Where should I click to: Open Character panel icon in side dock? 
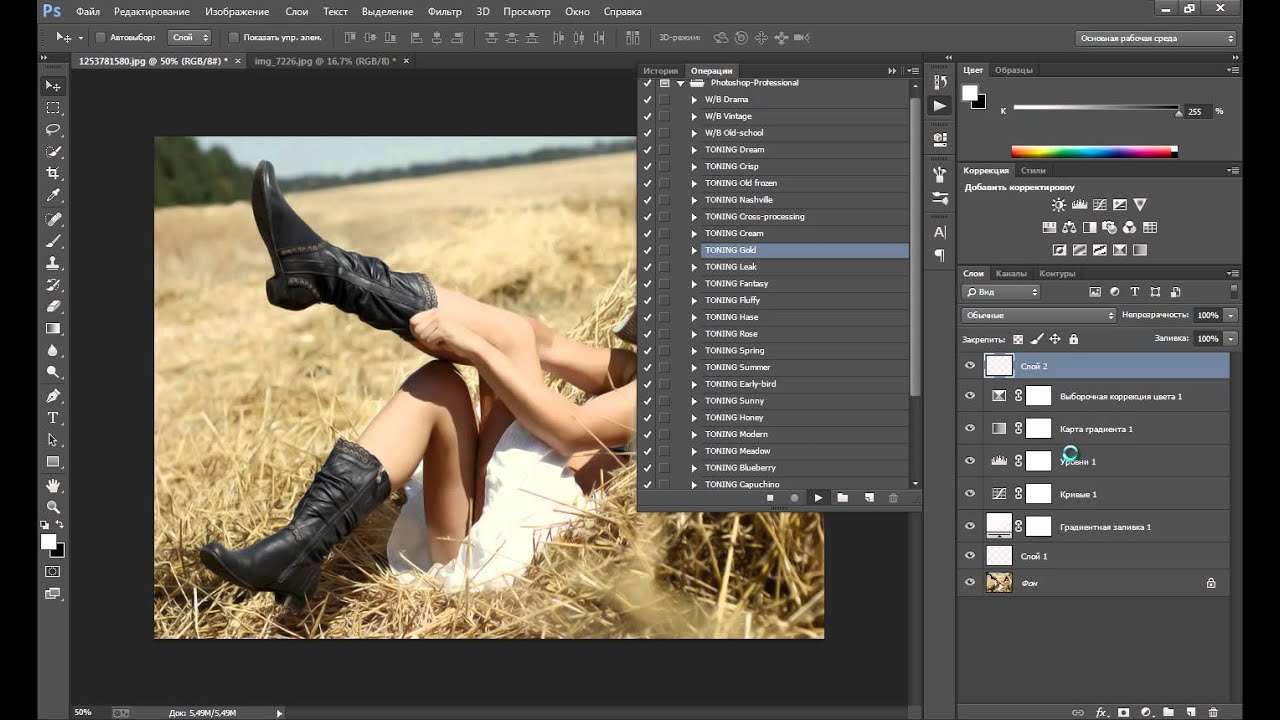click(x=939, y=232)
